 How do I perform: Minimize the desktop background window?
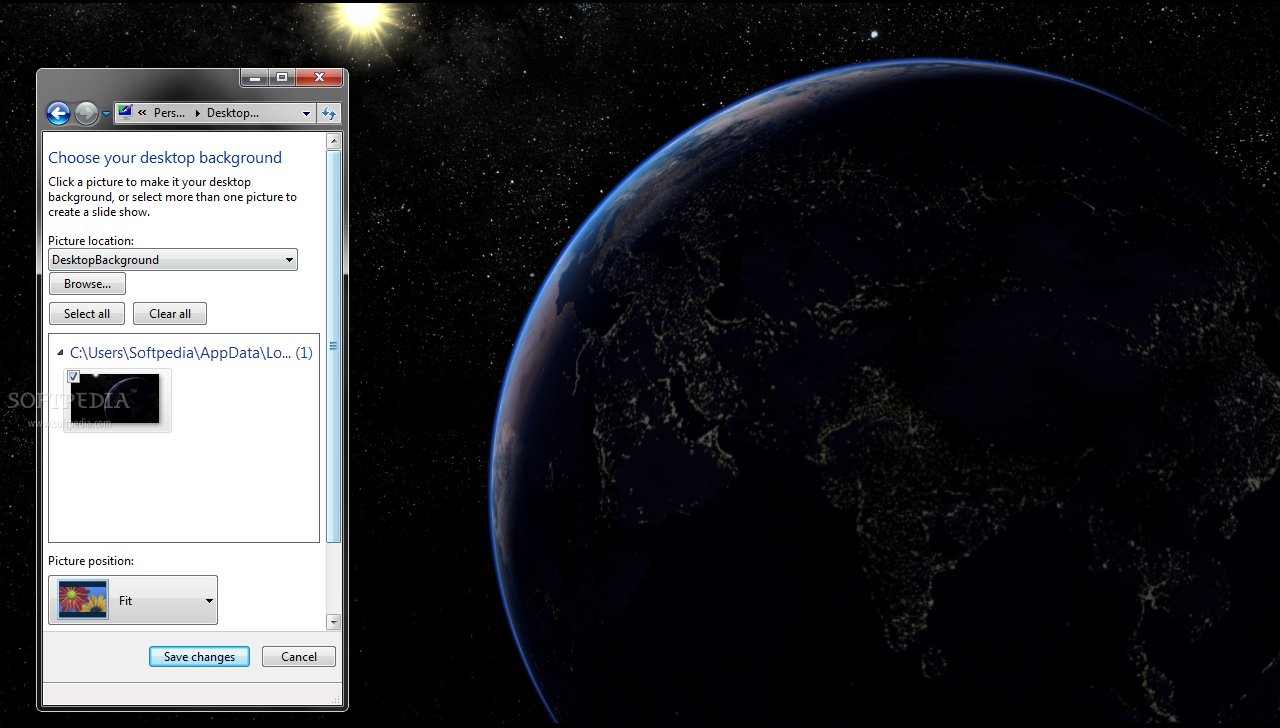(254, 77)
